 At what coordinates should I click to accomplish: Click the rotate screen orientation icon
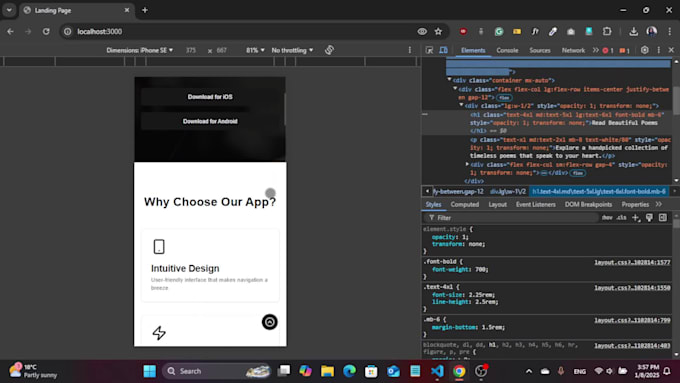point(329,50)
